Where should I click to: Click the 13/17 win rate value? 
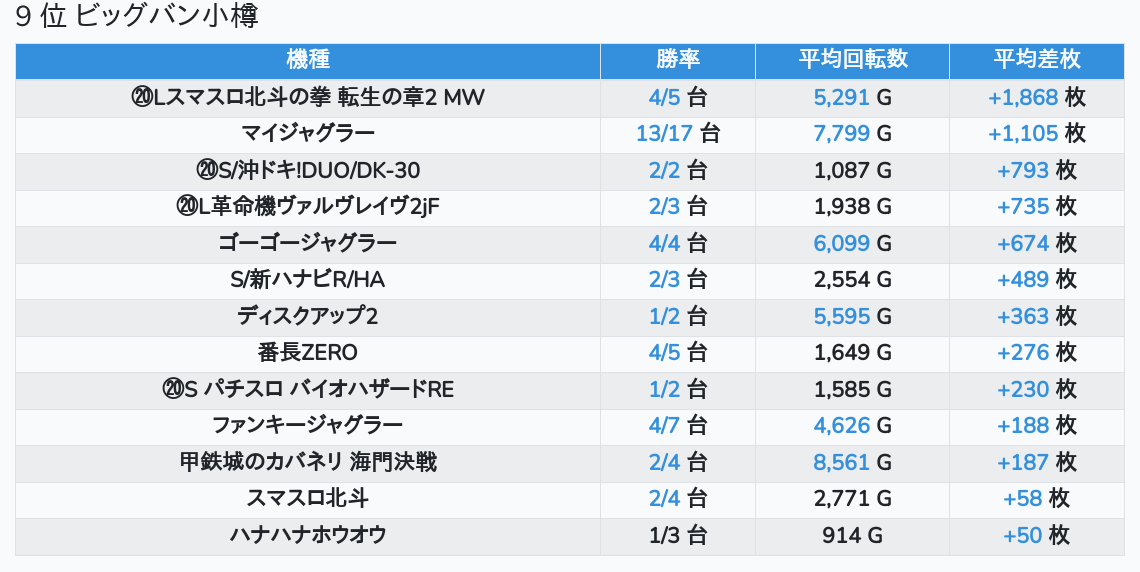pyautogui.click(x=663, y=134)
